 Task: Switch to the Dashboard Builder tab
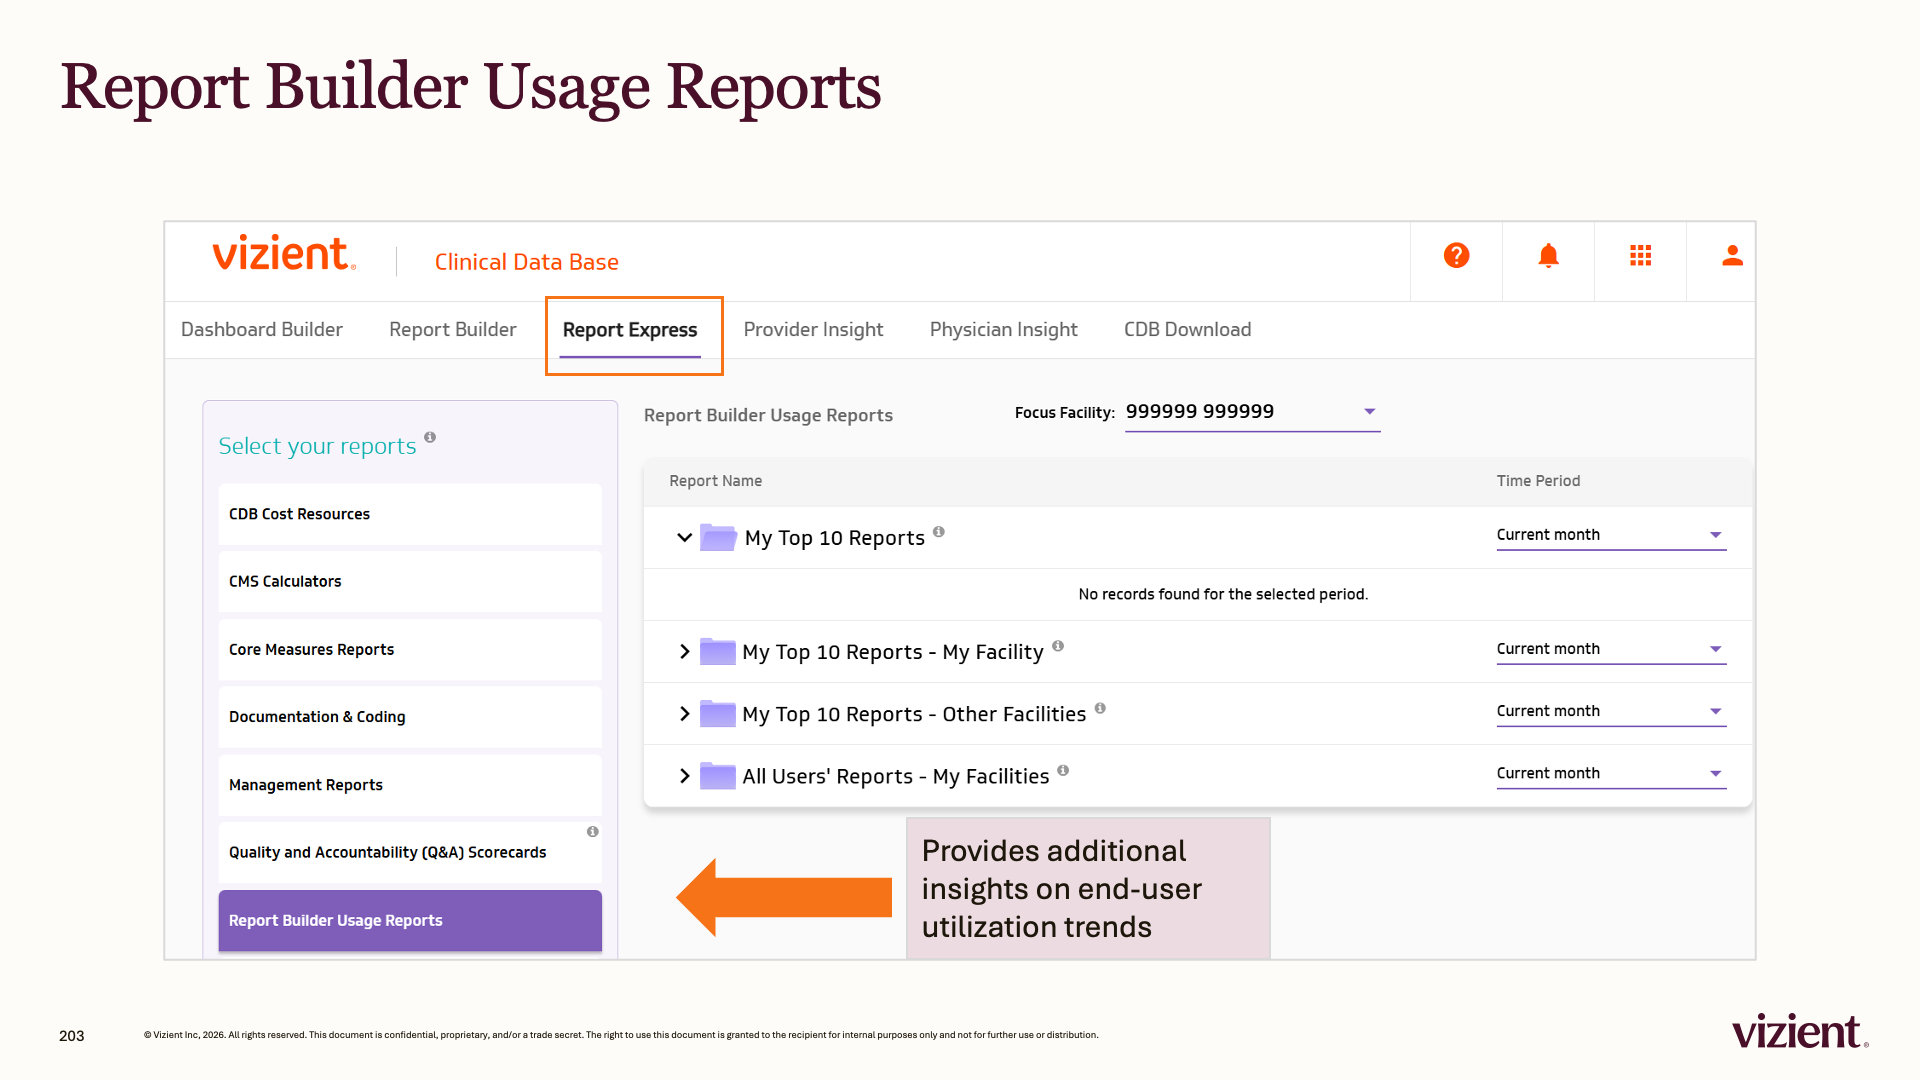point(262,329)
